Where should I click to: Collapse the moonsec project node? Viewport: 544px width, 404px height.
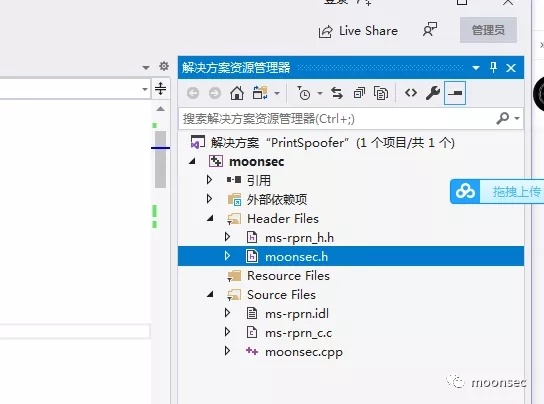pos(192,161)
